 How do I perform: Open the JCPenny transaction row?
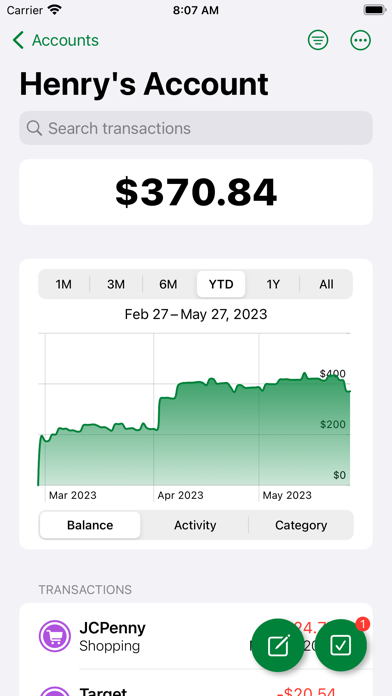pos(196,636)
